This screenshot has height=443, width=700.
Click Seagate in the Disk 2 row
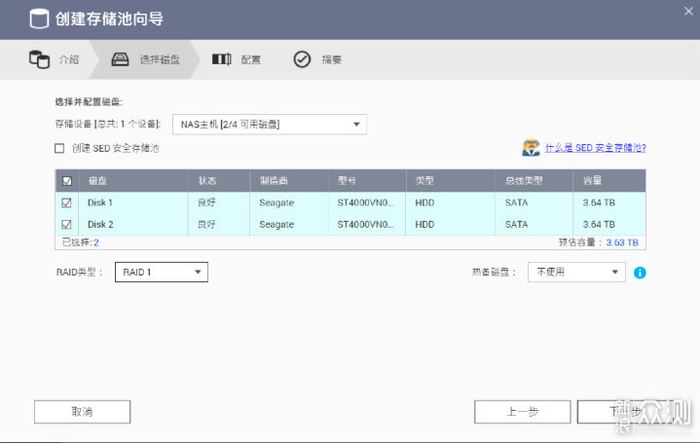(x=277, y=224)
